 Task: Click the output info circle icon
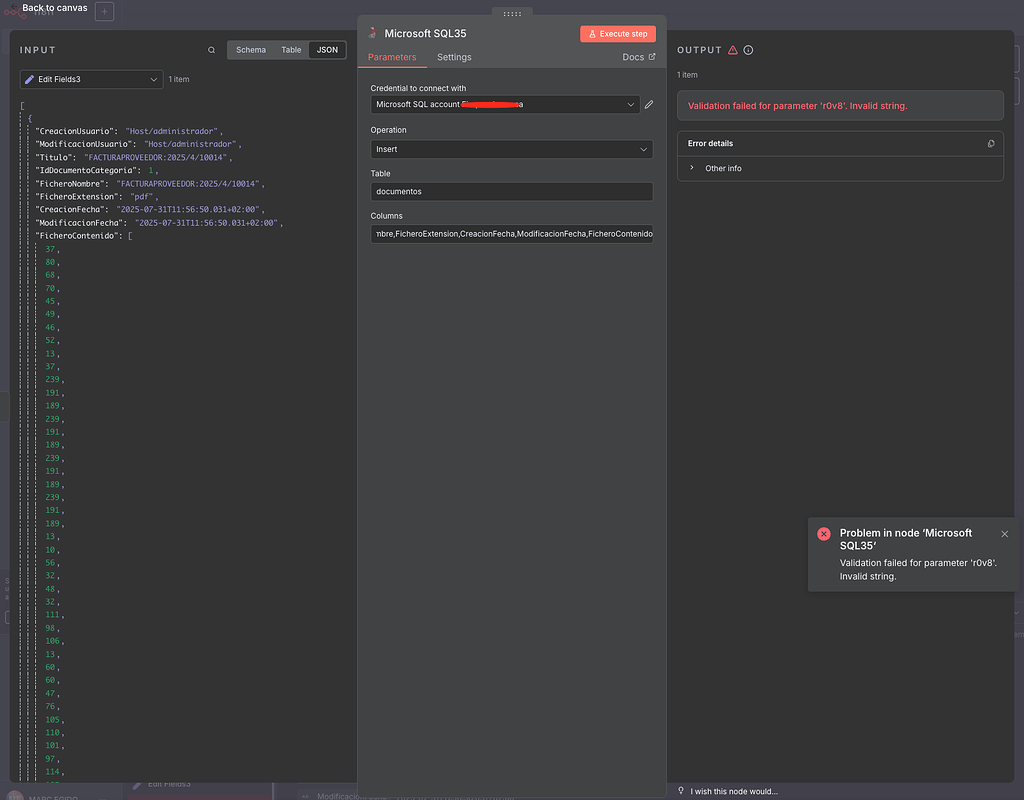click(x=748, y=50)
